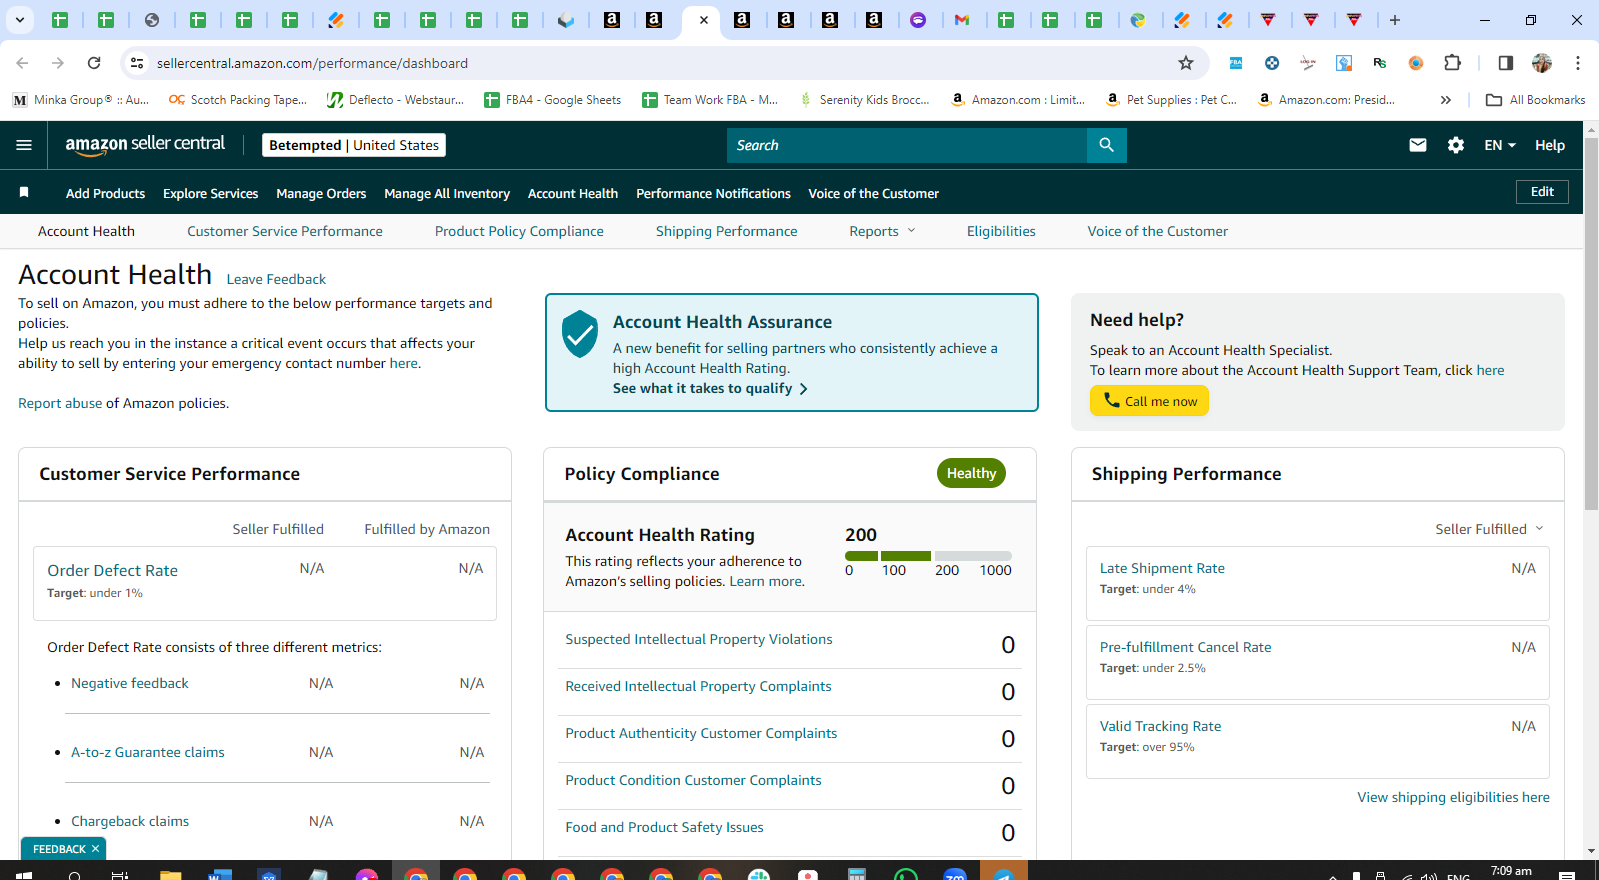Open the tab search dropdown arrow

pyautogui.click(x=20, y=20)
